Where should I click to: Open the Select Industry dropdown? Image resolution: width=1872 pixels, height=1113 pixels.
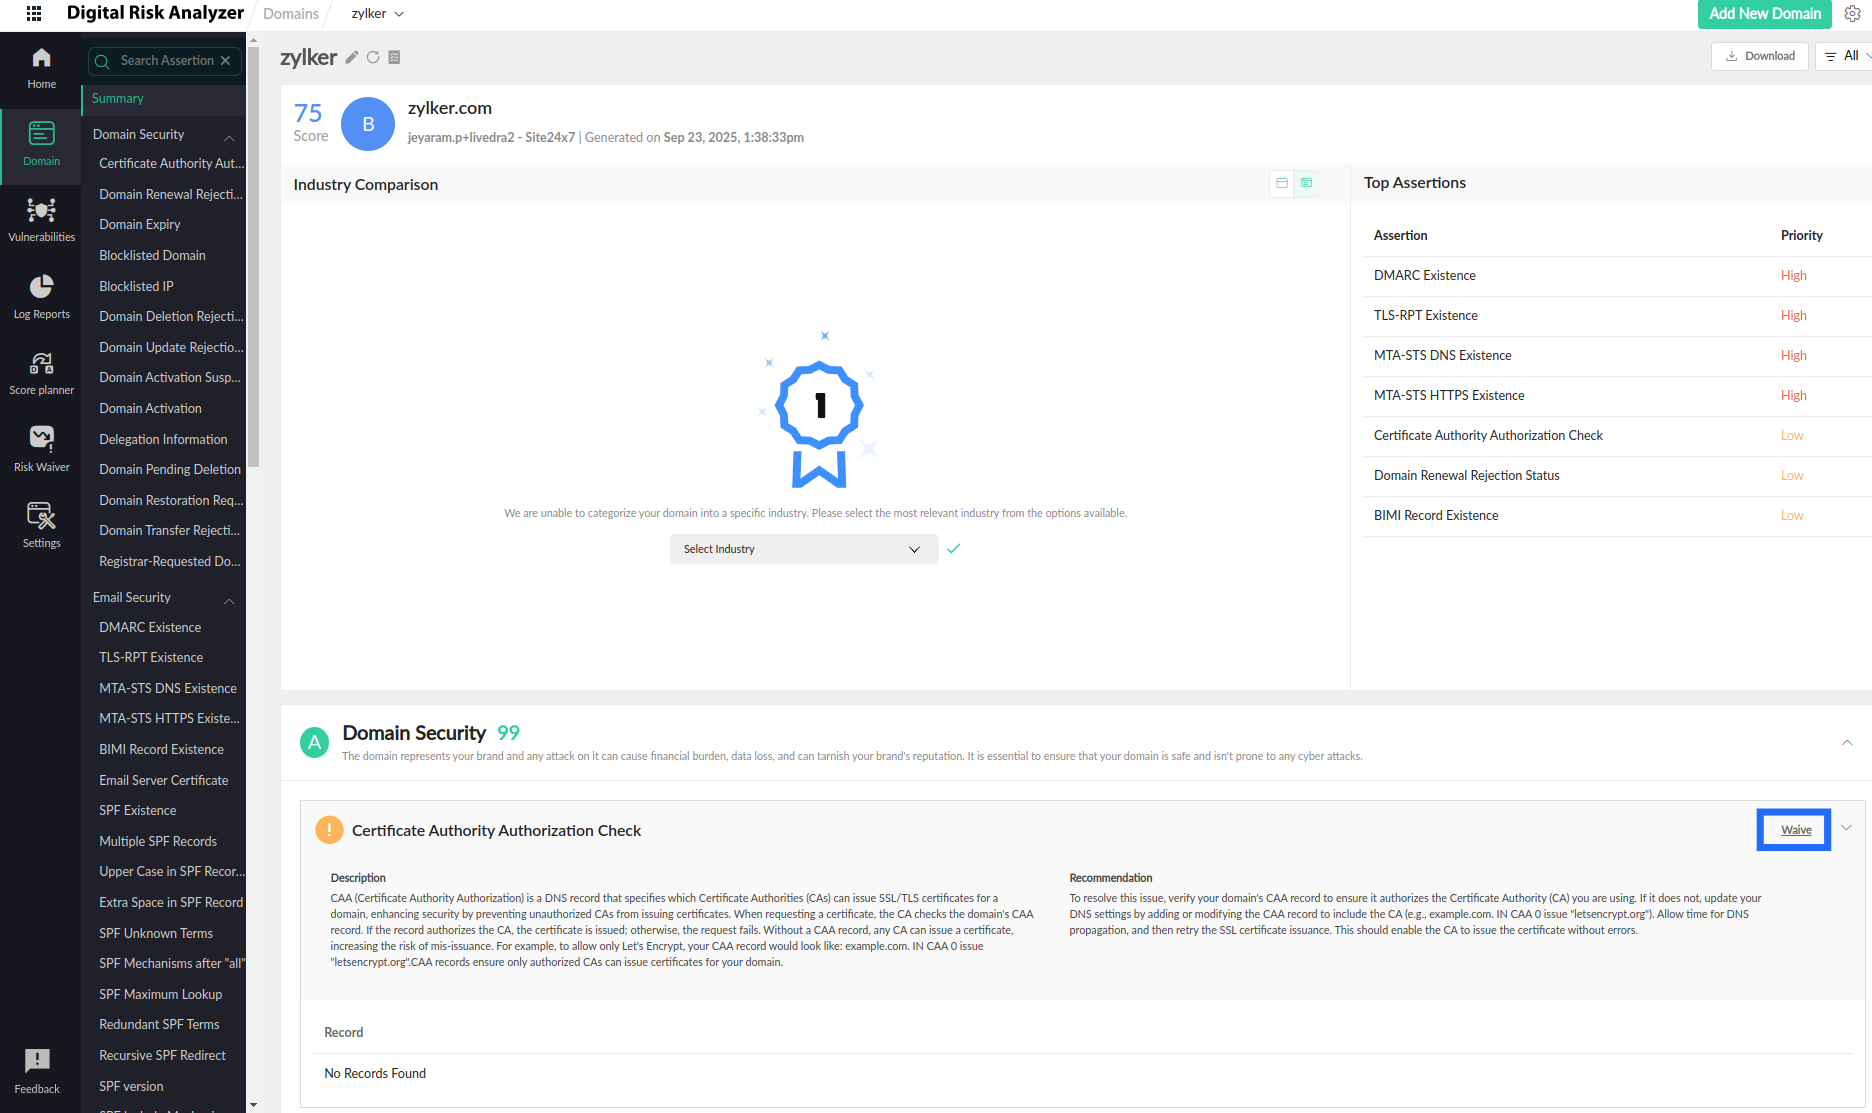pyautogui.click(x=802, y=549)
